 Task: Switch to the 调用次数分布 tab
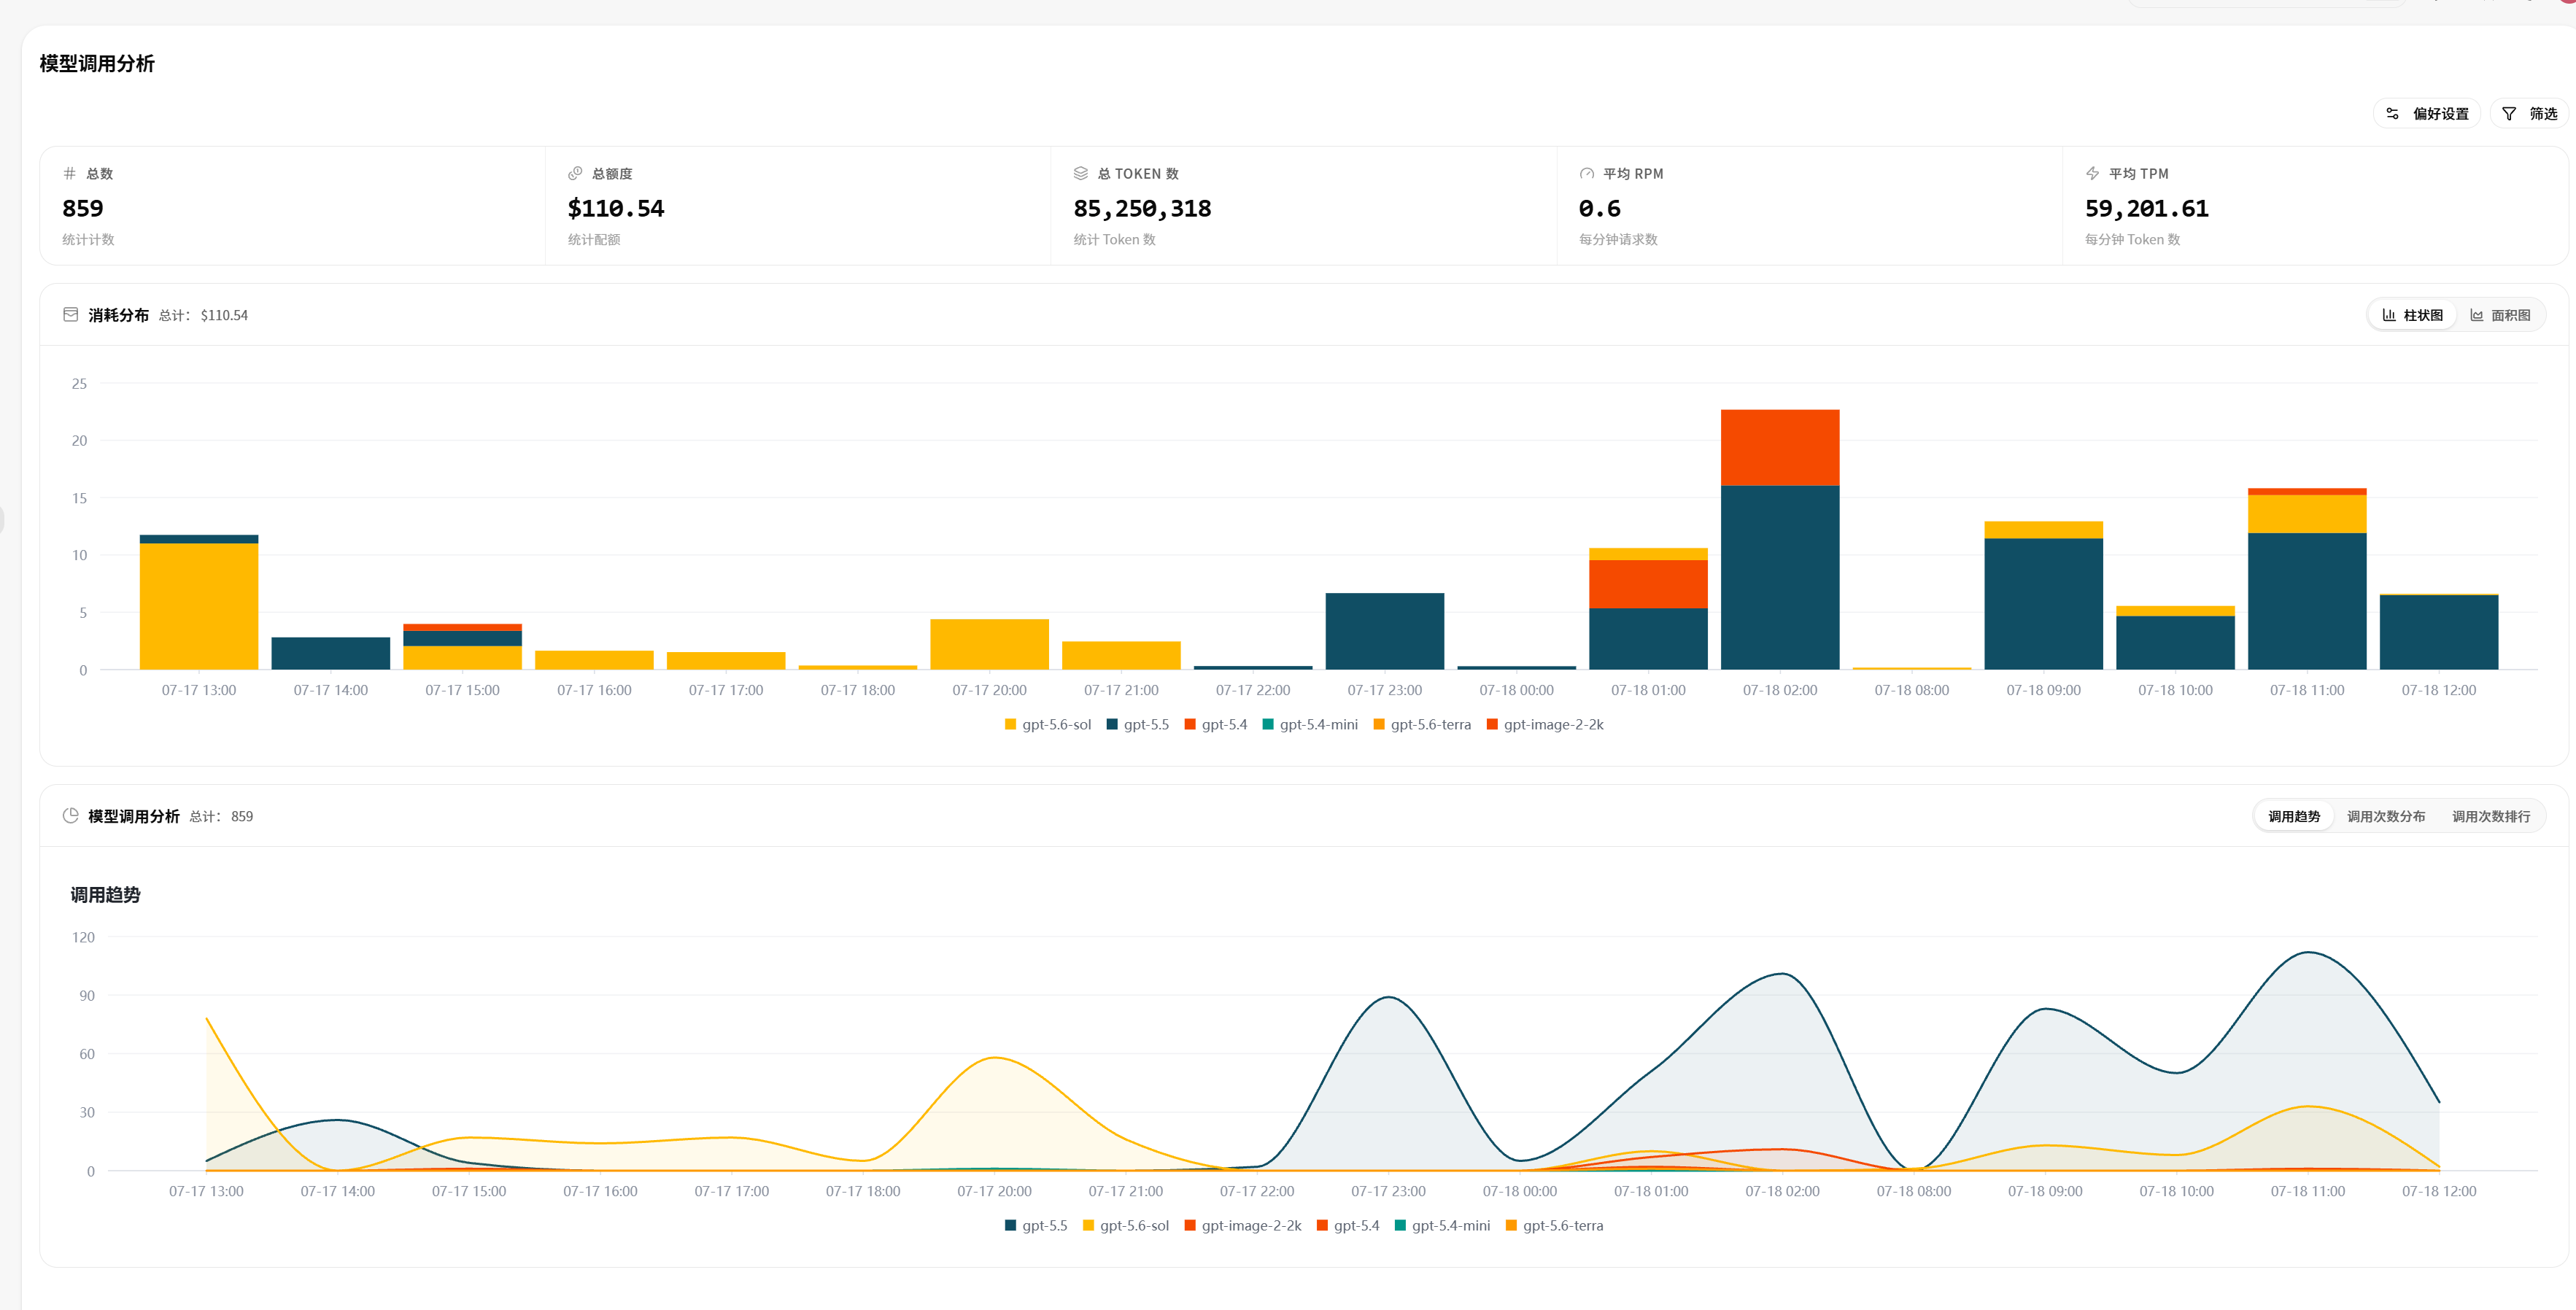(2385, 817)
